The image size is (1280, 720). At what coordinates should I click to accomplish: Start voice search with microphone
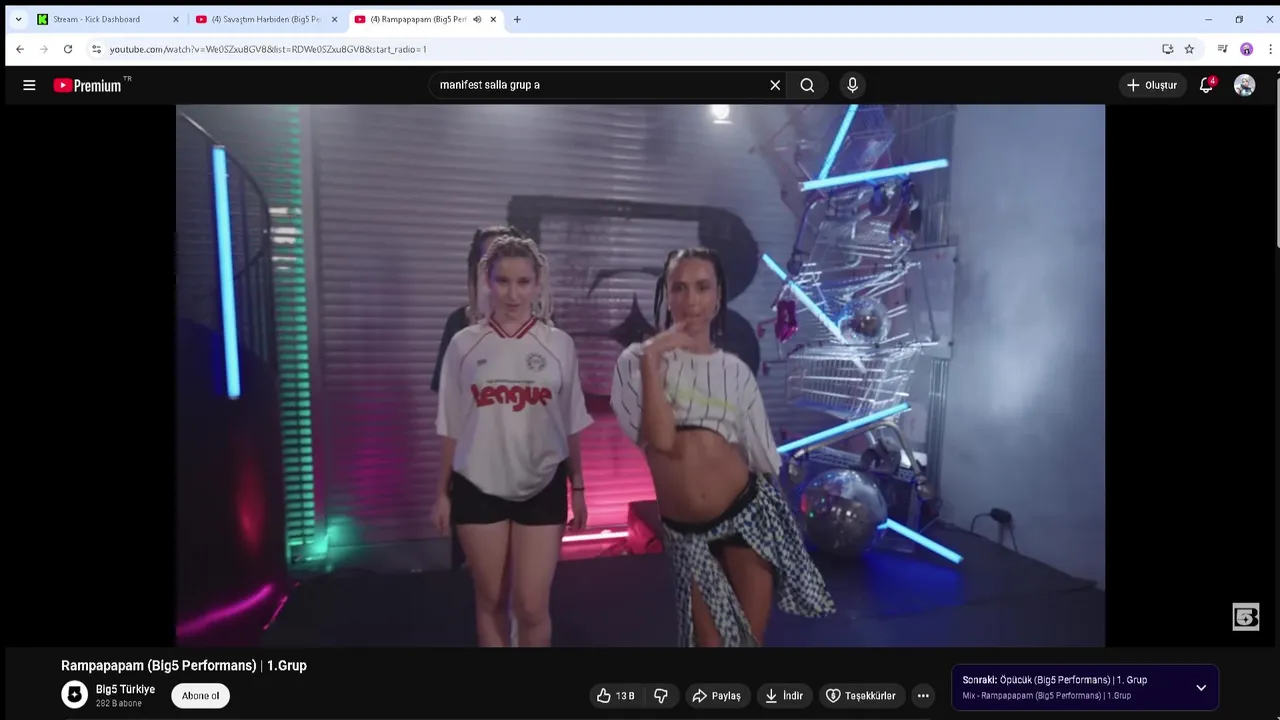(x=852, y=85)
